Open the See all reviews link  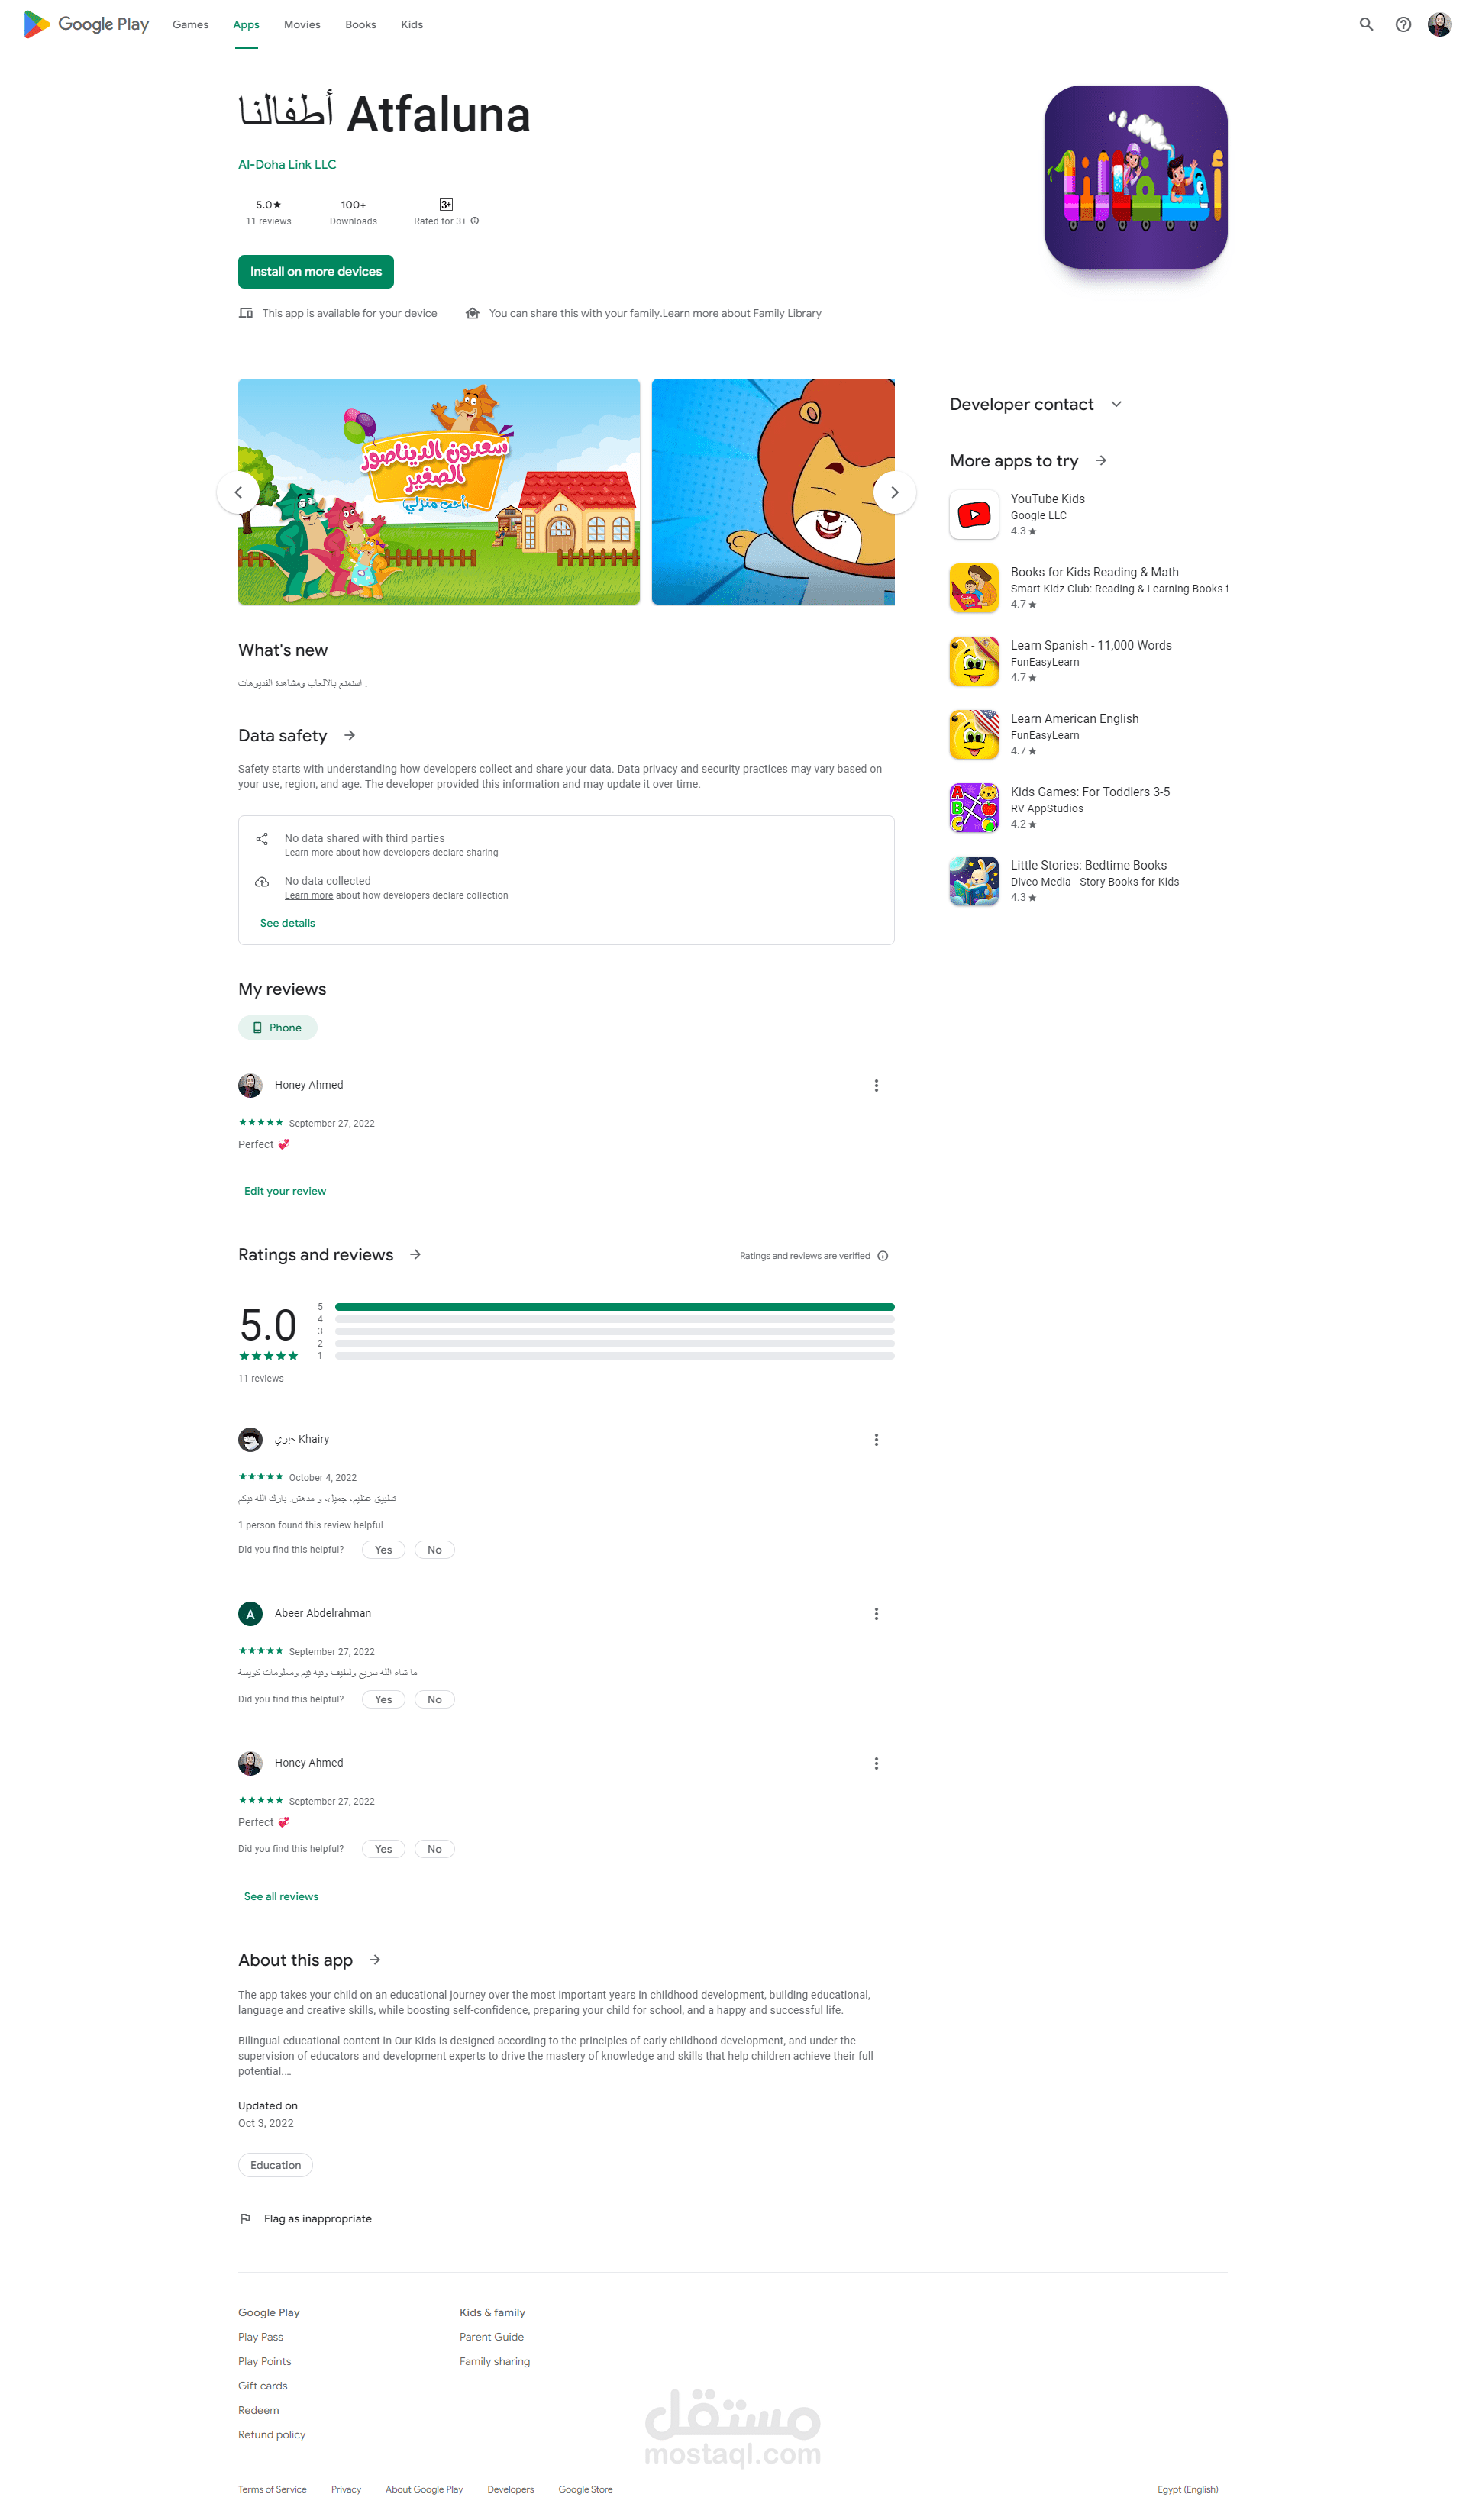pyautogui.click(x=281, y=1896)
